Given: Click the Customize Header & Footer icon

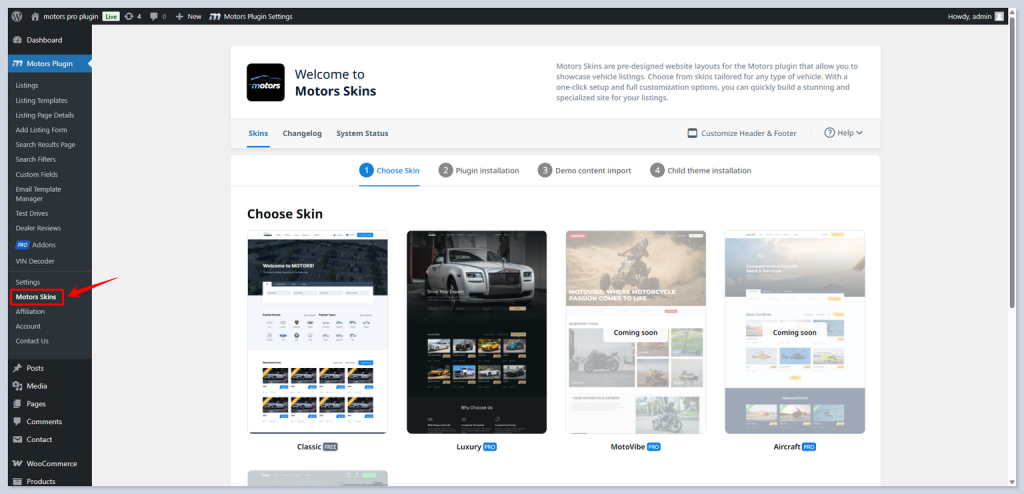Looking at the screenshot, I should [692, 133].
